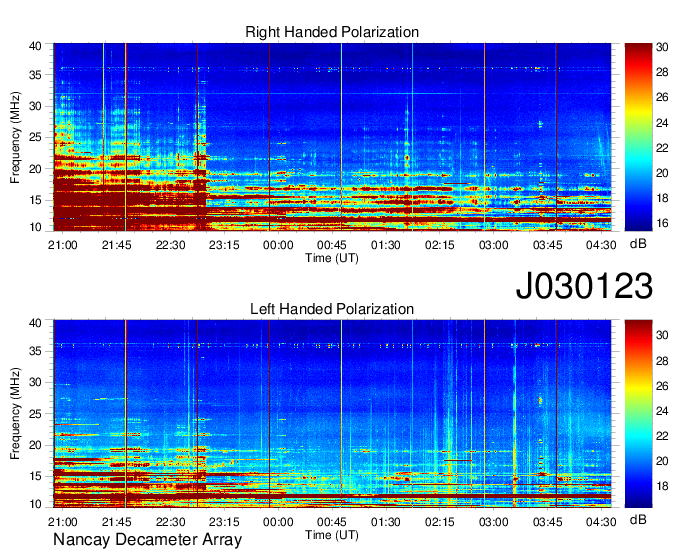680x552 pixels.
Task: Click the 21:00 time tick under the Right Handed plot
Action: [63, 245]
